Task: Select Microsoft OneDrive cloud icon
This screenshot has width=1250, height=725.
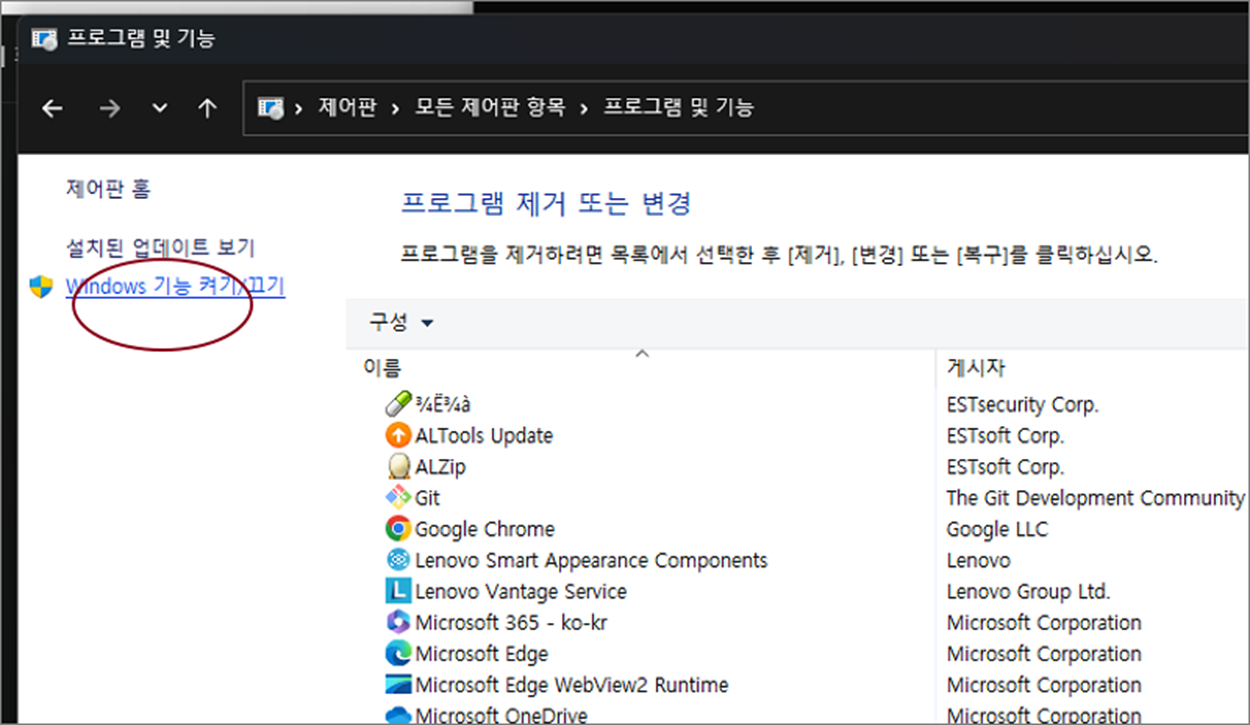Action: pyautogui.click(x=398, y=715)
